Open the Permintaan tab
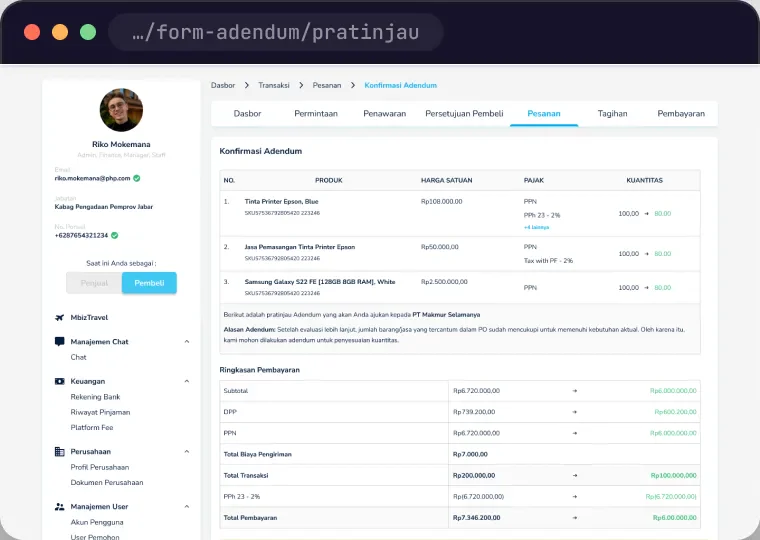The width and height of the screenshot is (760, 540). coord(316,113)
